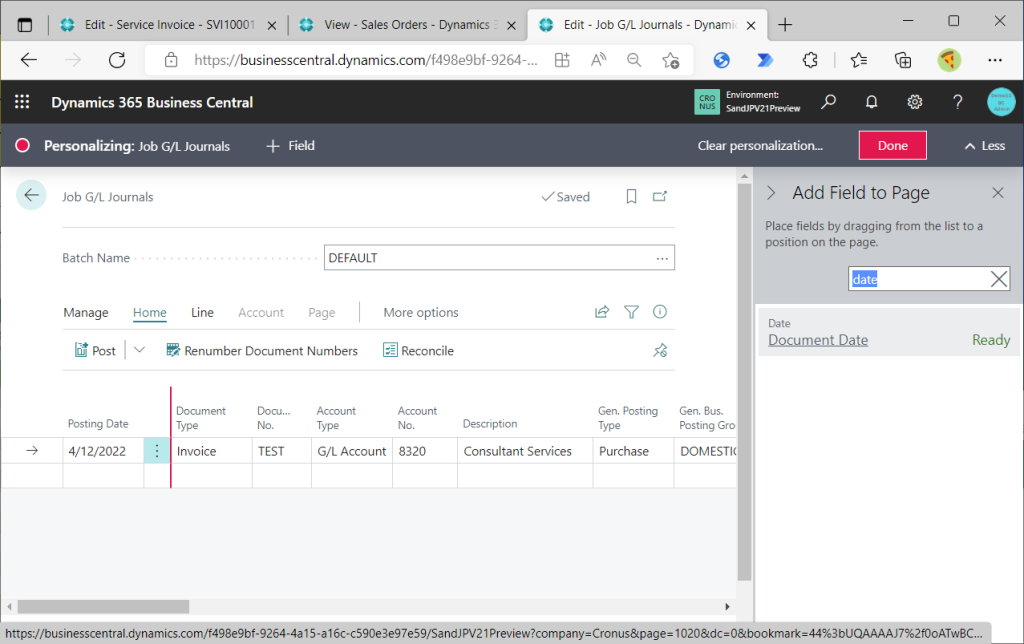Open the Page menu
The height and width of the screenshot is (644, 1024).
[x=321, y=312]
